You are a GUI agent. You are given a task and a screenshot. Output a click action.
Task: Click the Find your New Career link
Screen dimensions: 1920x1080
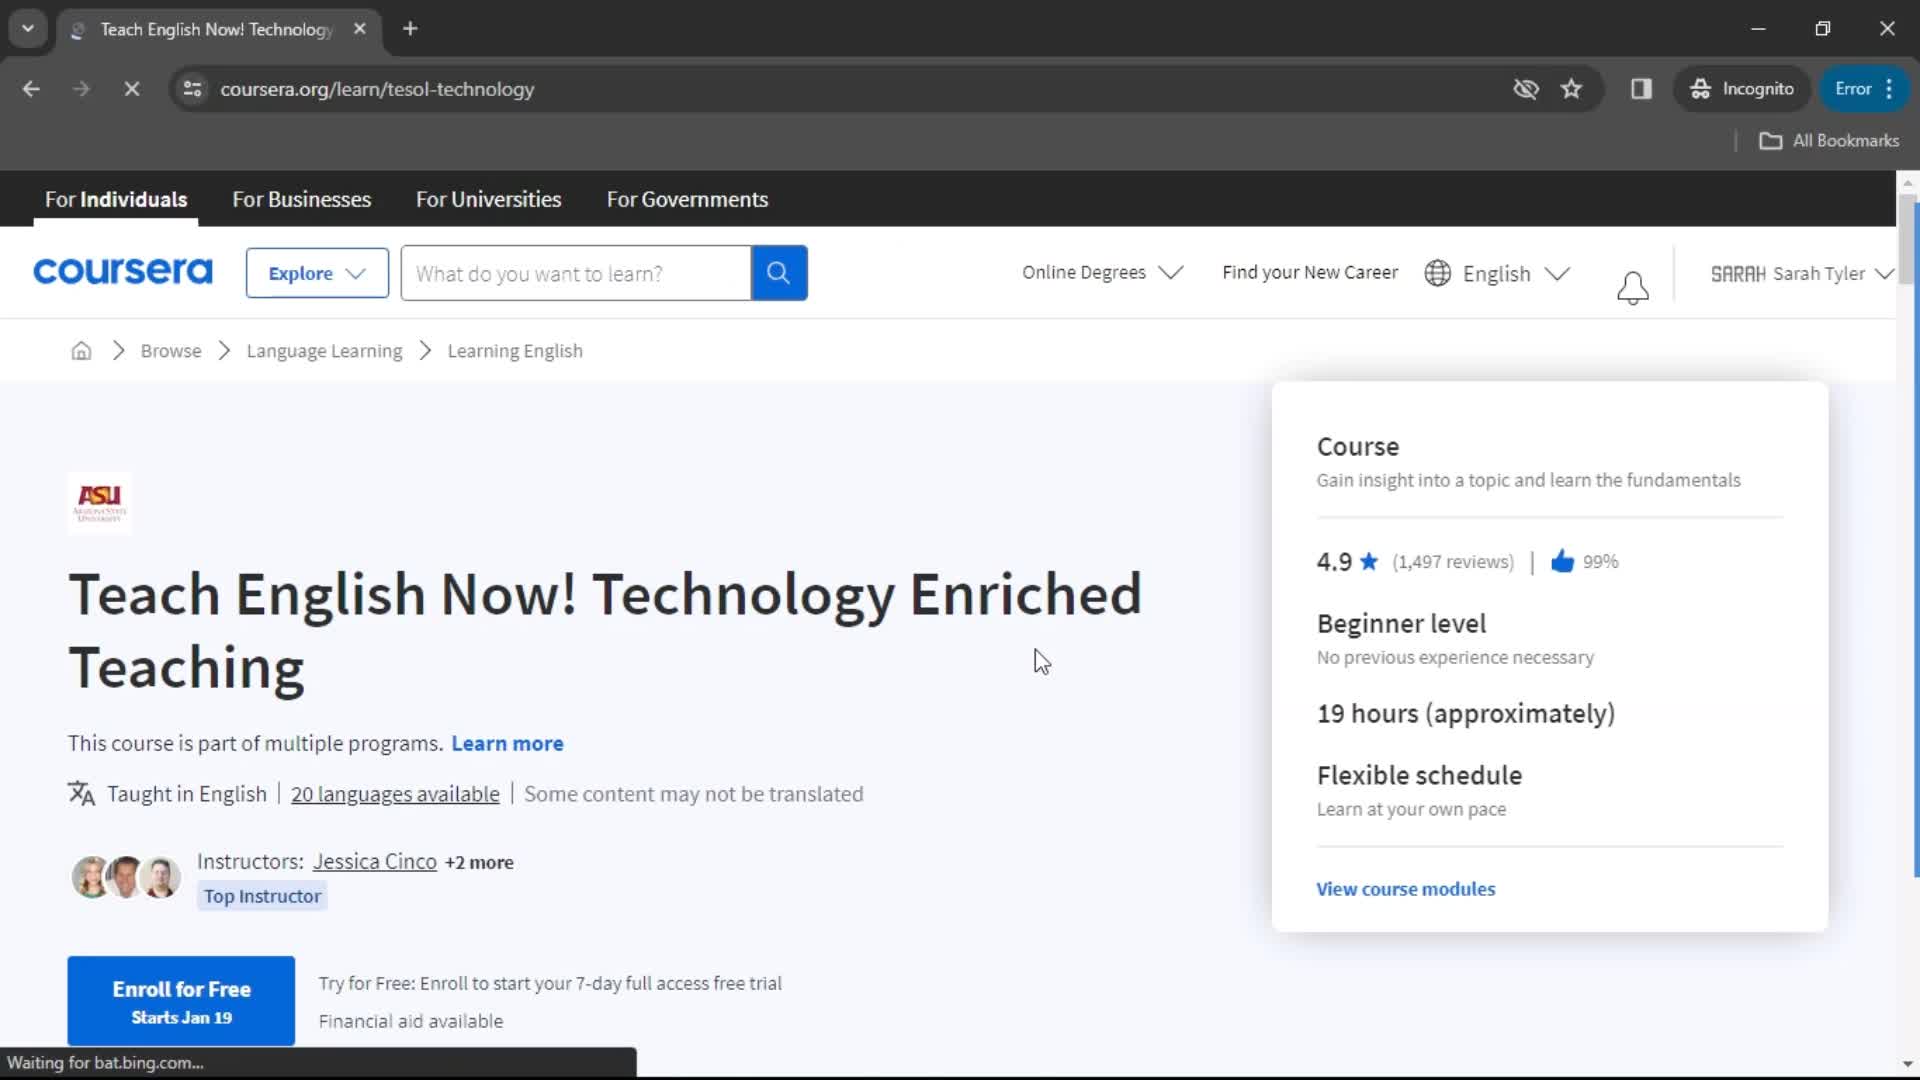(x=1310, y=273)
